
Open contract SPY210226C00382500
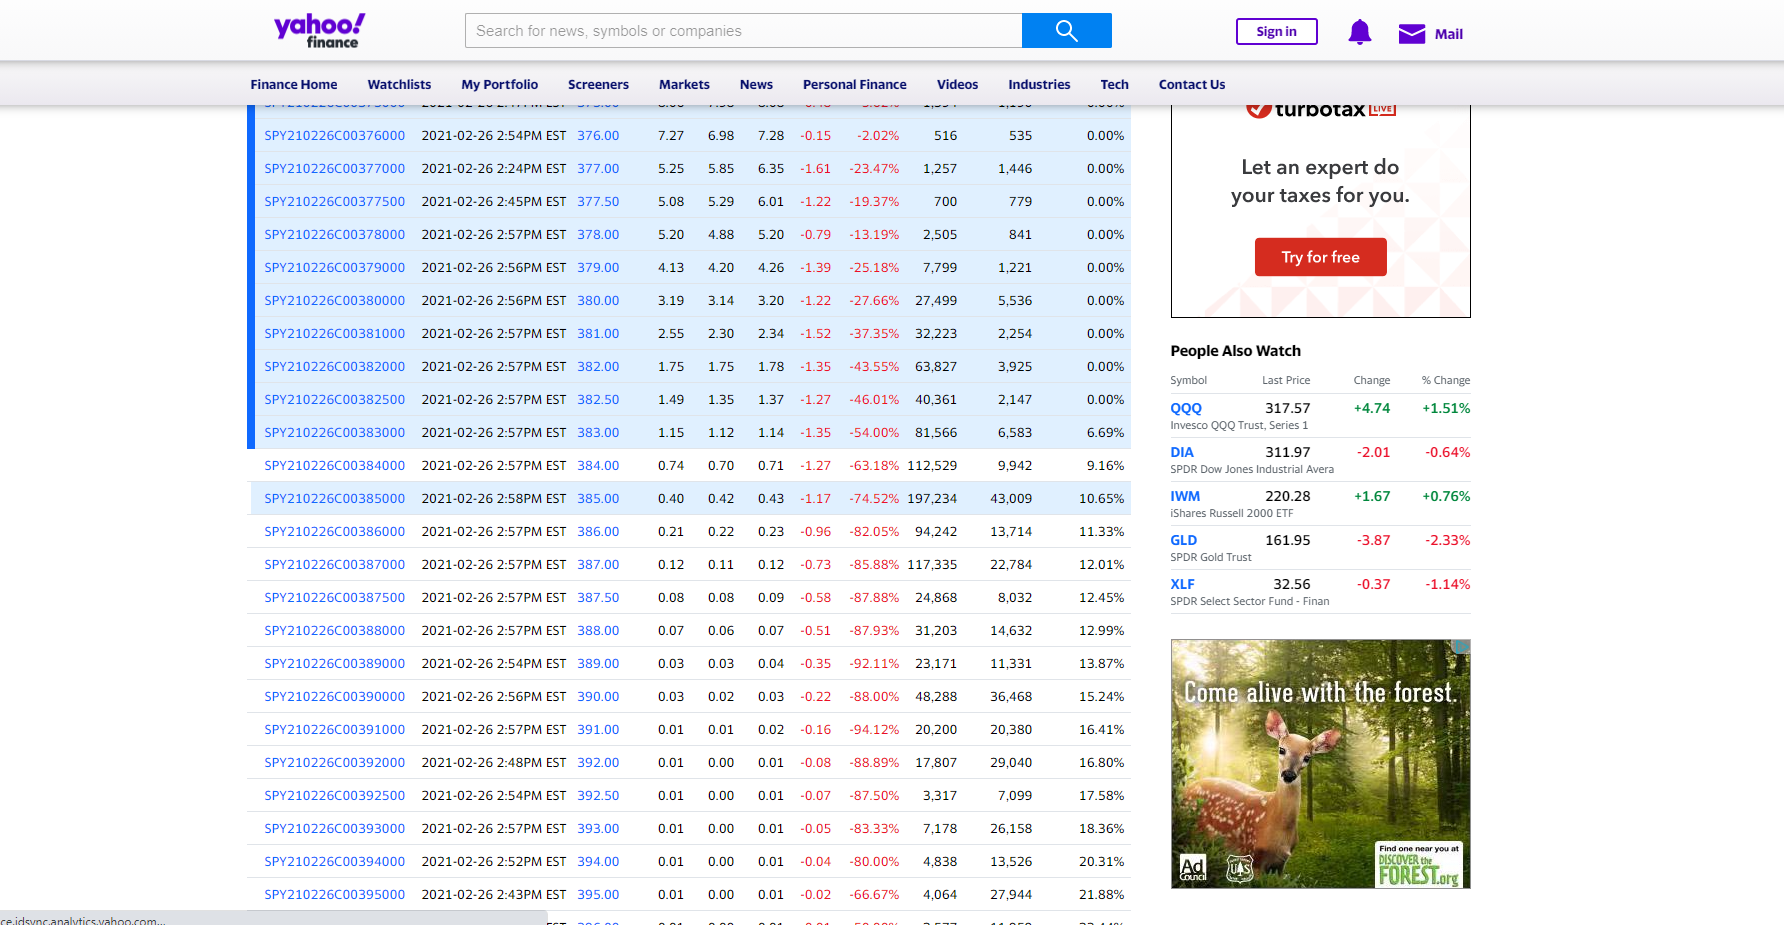[x=334, y=400]
